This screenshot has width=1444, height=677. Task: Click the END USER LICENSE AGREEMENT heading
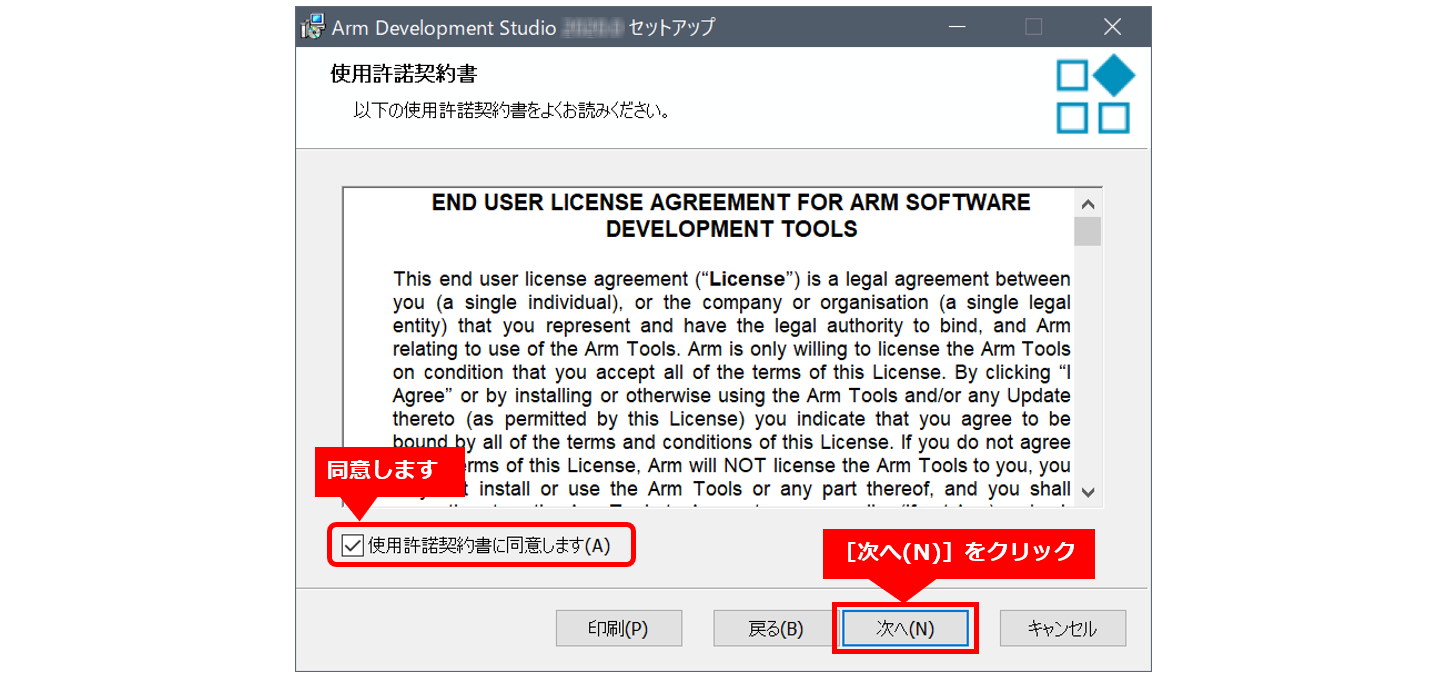731,215
